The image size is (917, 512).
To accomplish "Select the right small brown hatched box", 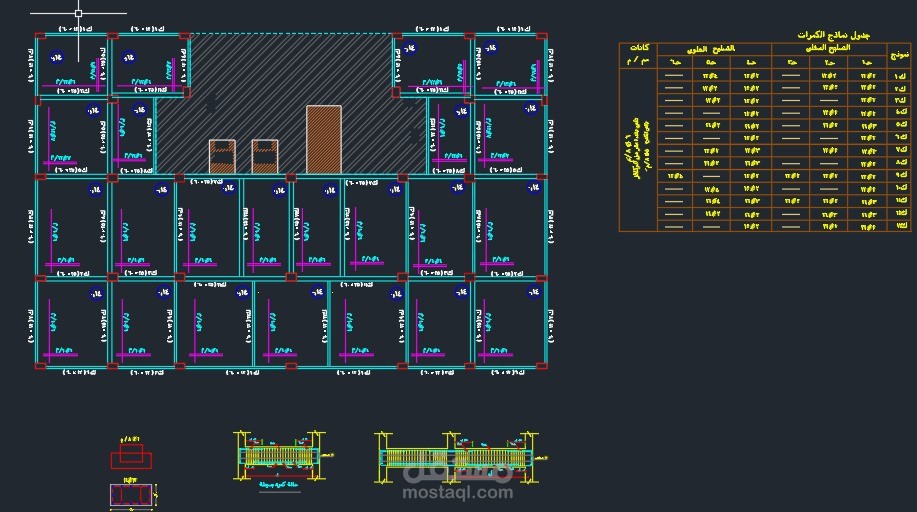I will pos(265,156).
